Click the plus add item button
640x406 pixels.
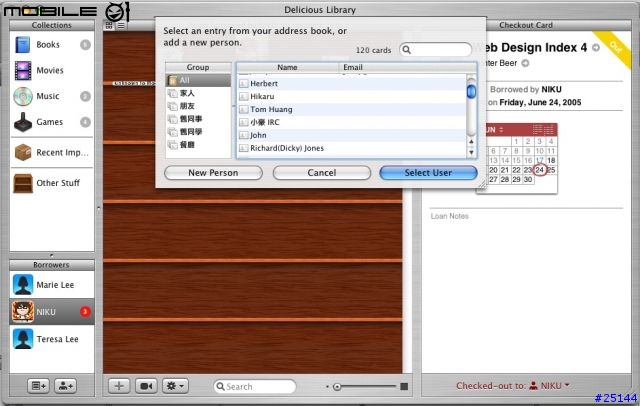point(119,386)
